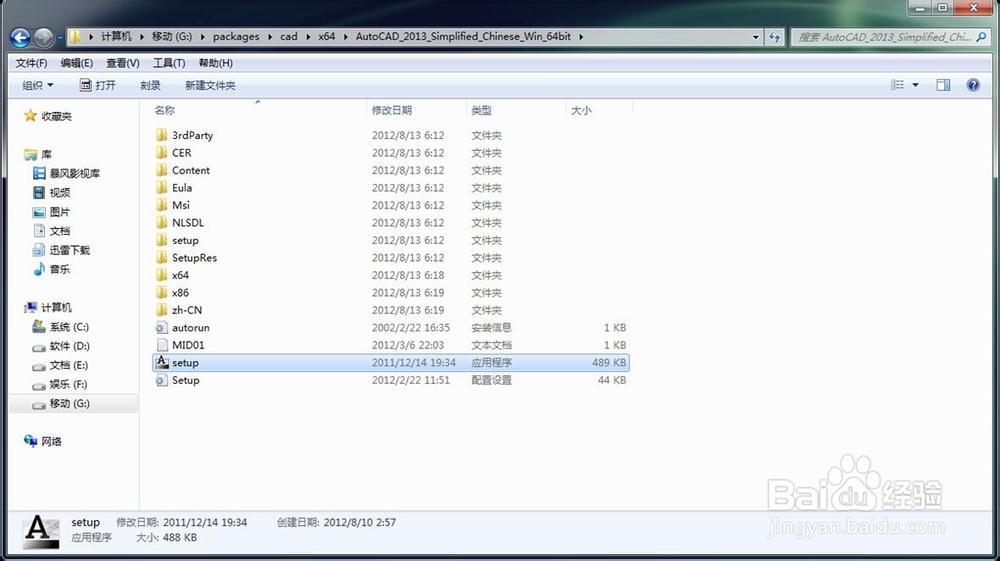Open drive 移动 (G:)
This screenshot has width=1000, height=561.
[61, 404]
